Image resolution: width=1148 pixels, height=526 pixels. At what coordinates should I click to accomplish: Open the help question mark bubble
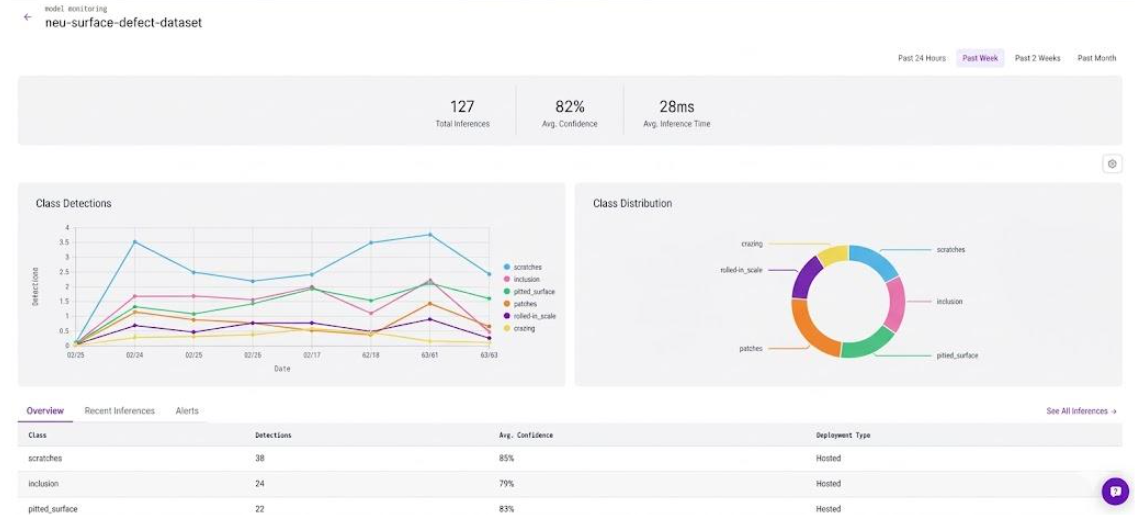[x=1115, y=492]
